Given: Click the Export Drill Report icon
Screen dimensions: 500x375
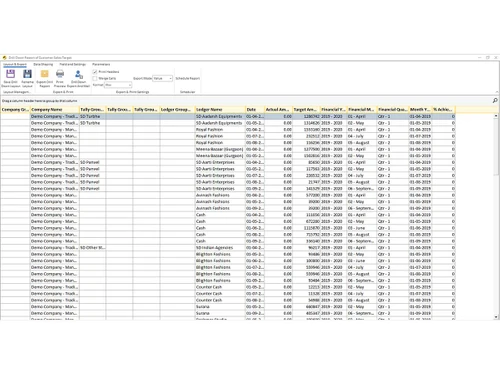Looking at the screenshot, I should click(45, 74).
